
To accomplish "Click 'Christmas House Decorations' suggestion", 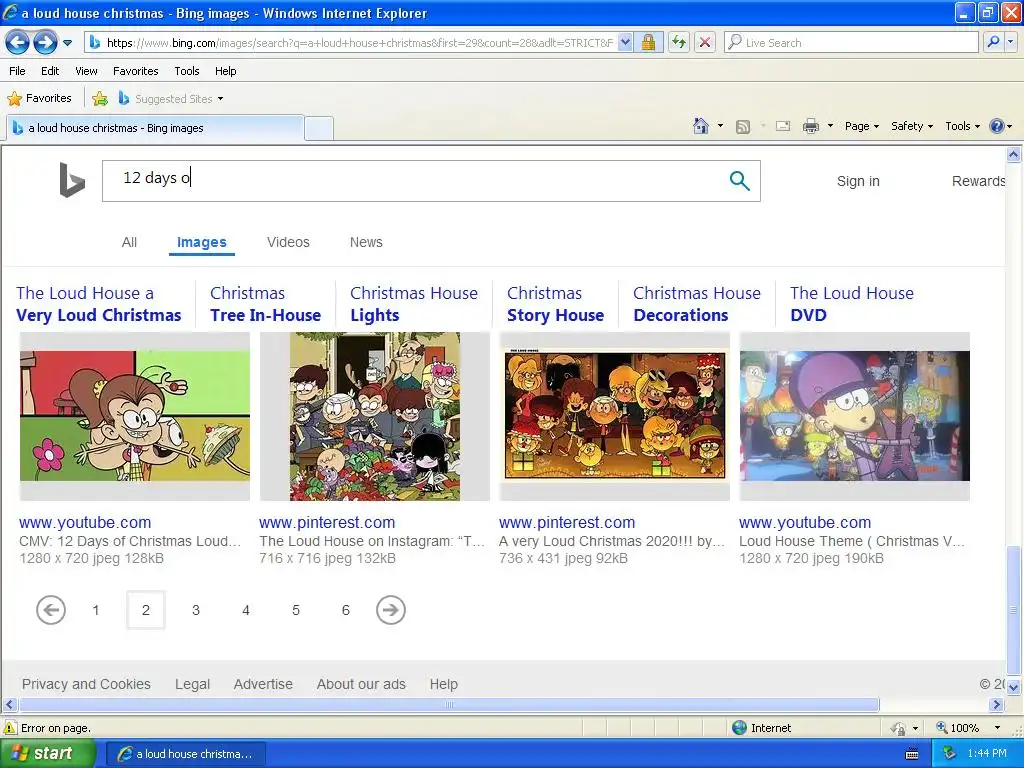I will pos(697,304).
